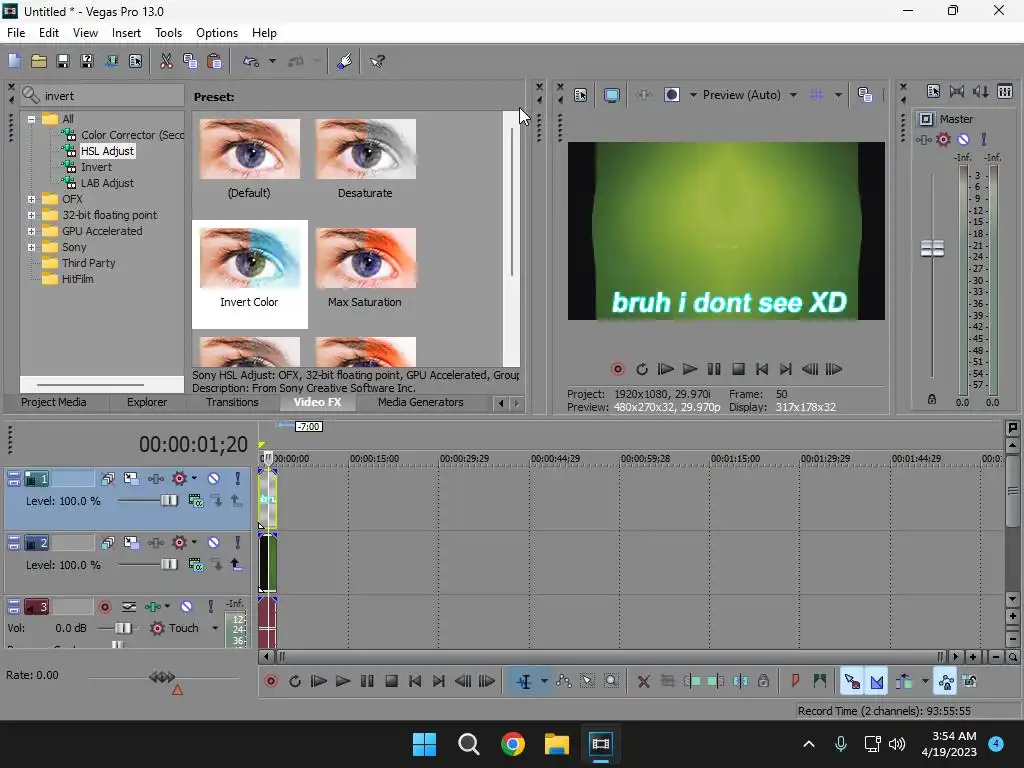This screenshot has width=1024, height=768.
Task: Undo the last action in toolbar
Action: pos(251,61)
